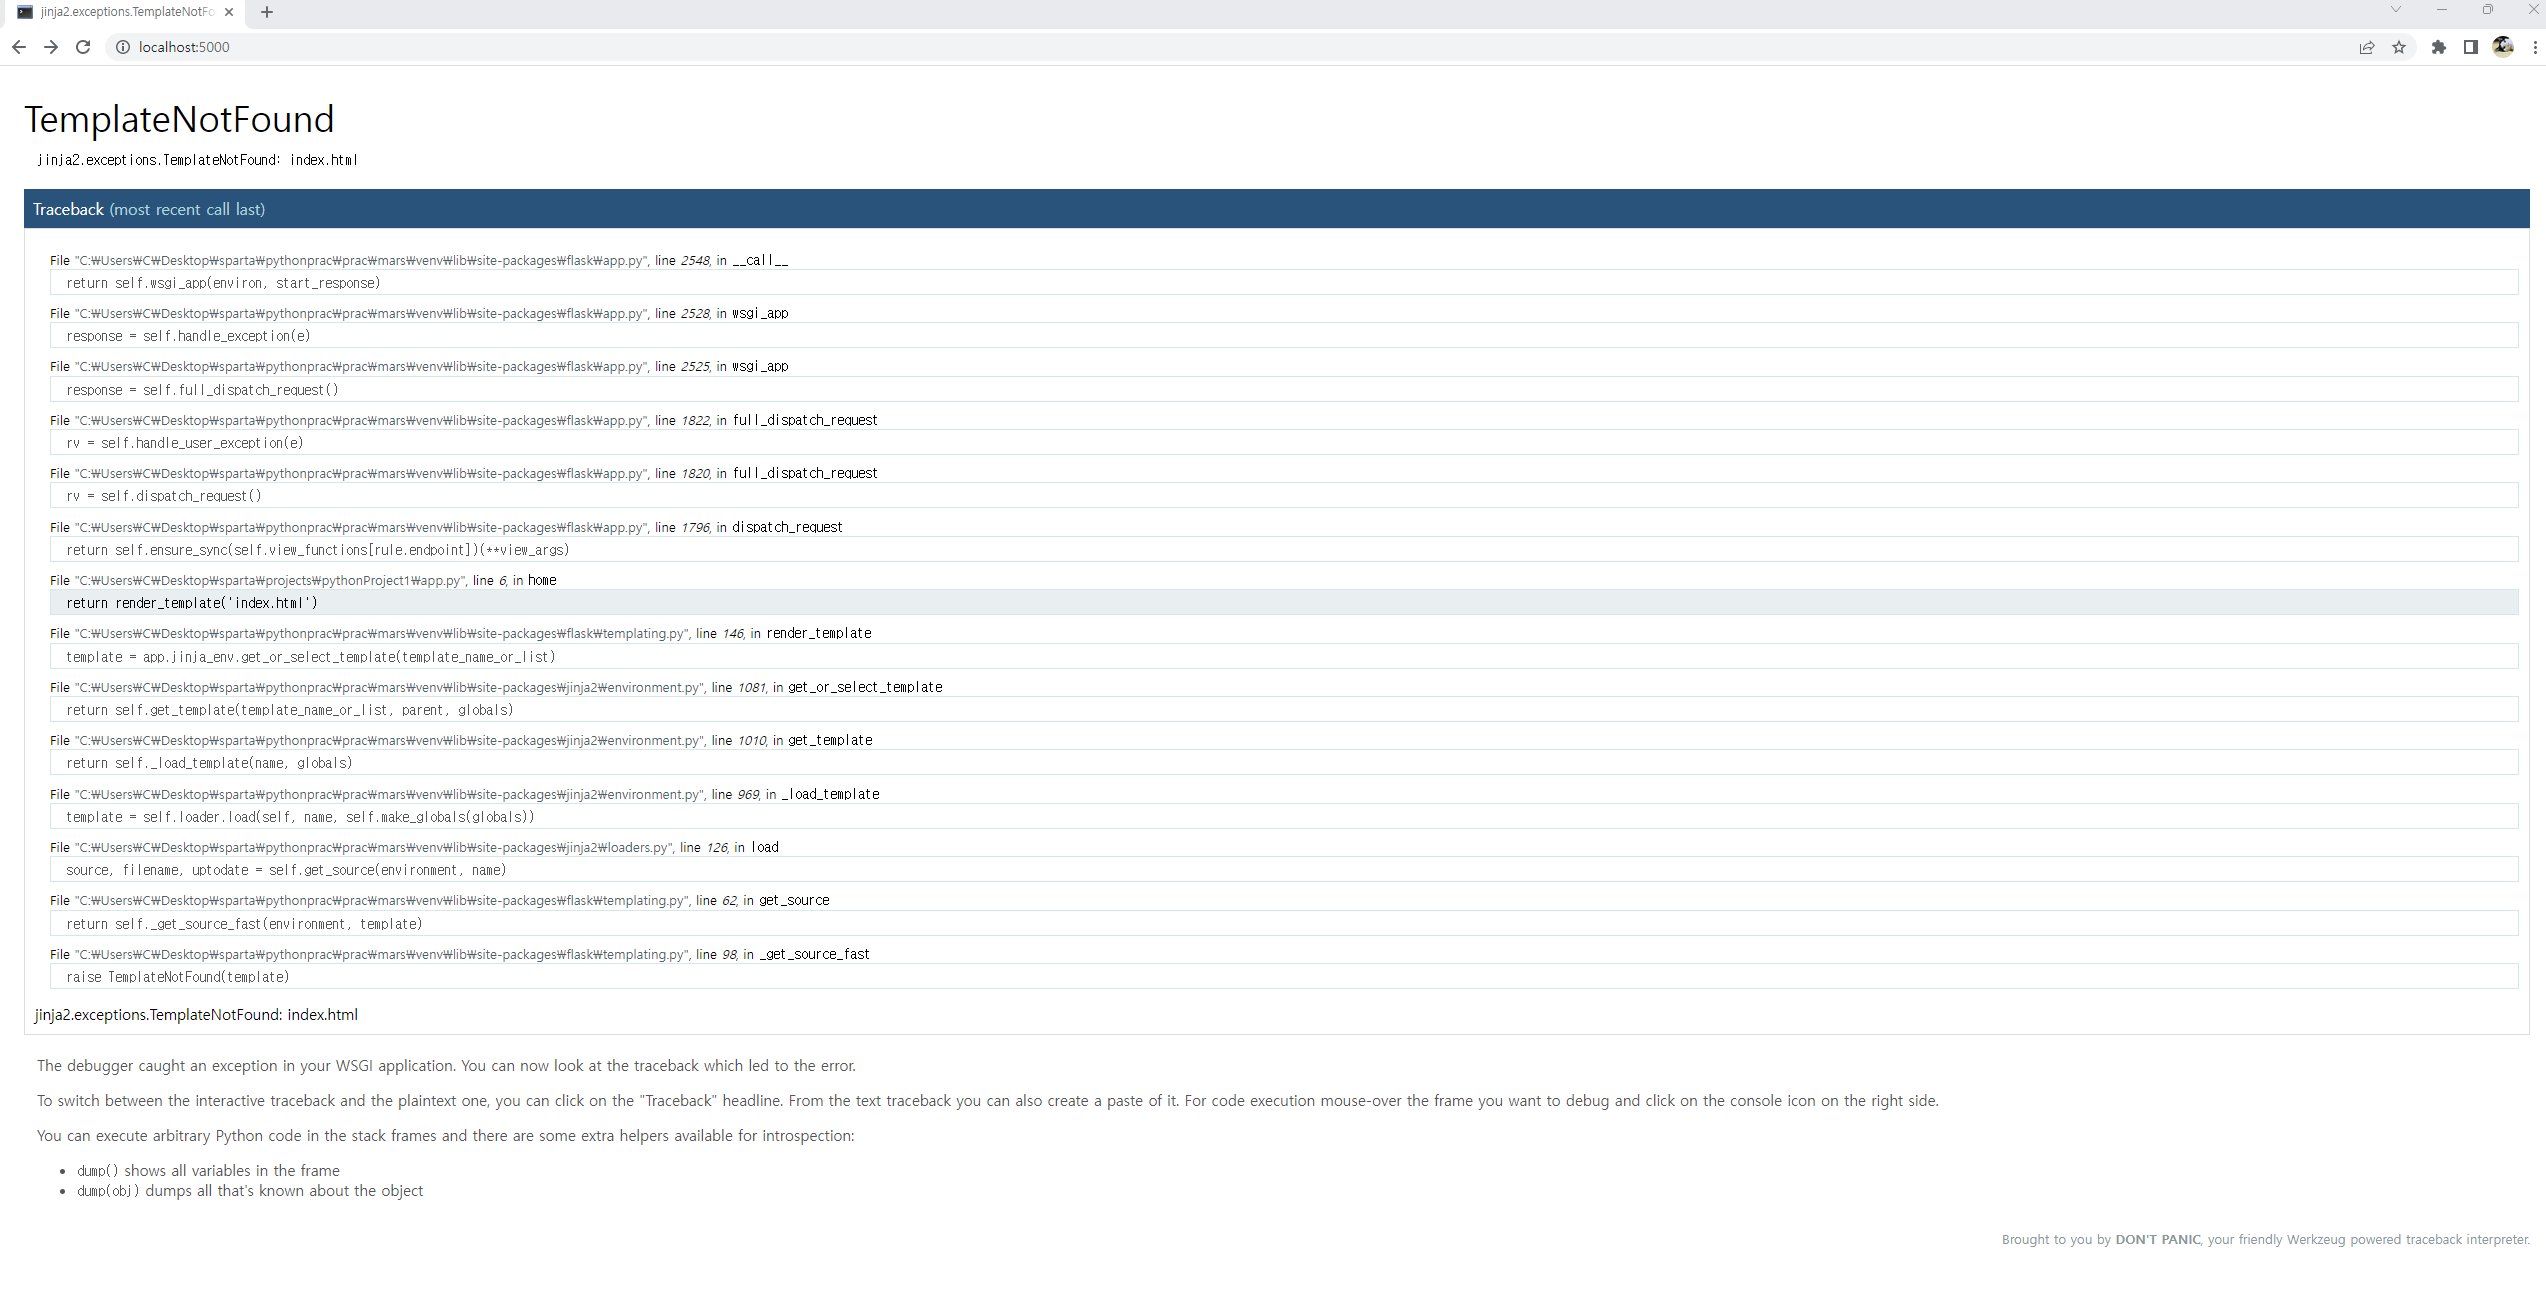Select the frame line 'rv = self.dispatch_request()'
2546x1300 pixels.
tap(1284, 496)
